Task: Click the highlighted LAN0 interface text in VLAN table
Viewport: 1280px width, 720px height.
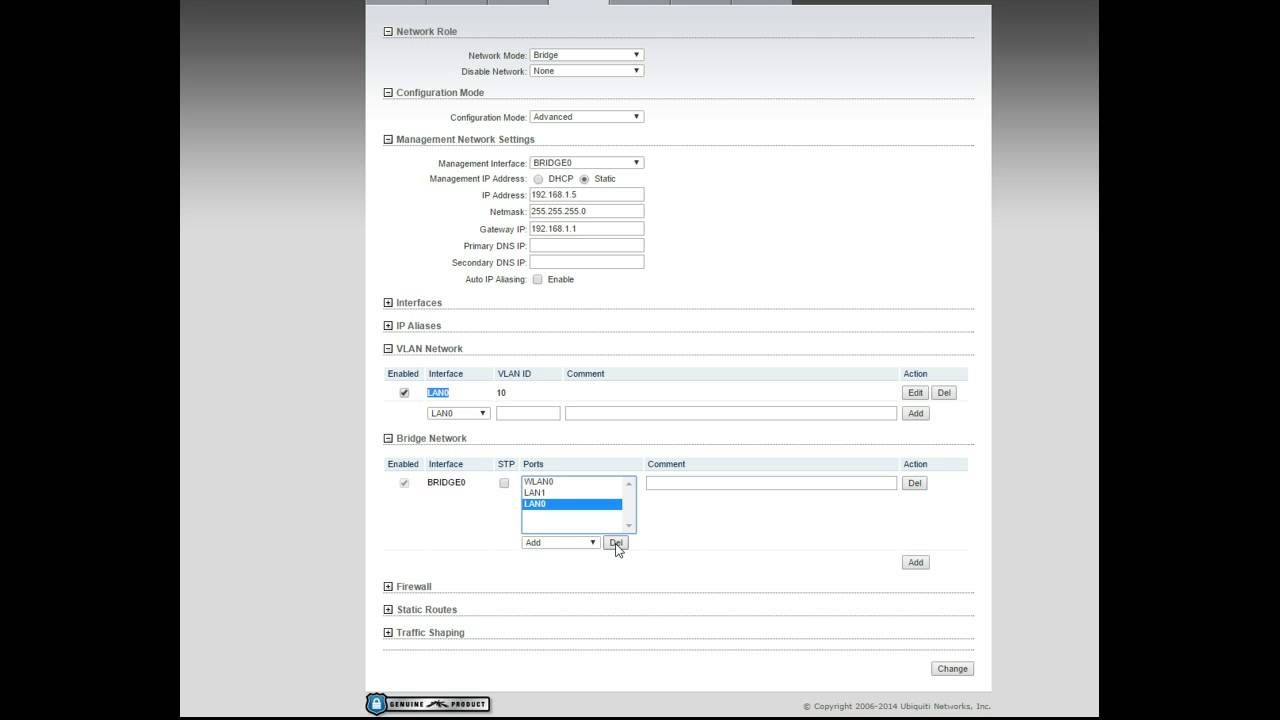Action: pyautogui.click(x=438, y=393)
